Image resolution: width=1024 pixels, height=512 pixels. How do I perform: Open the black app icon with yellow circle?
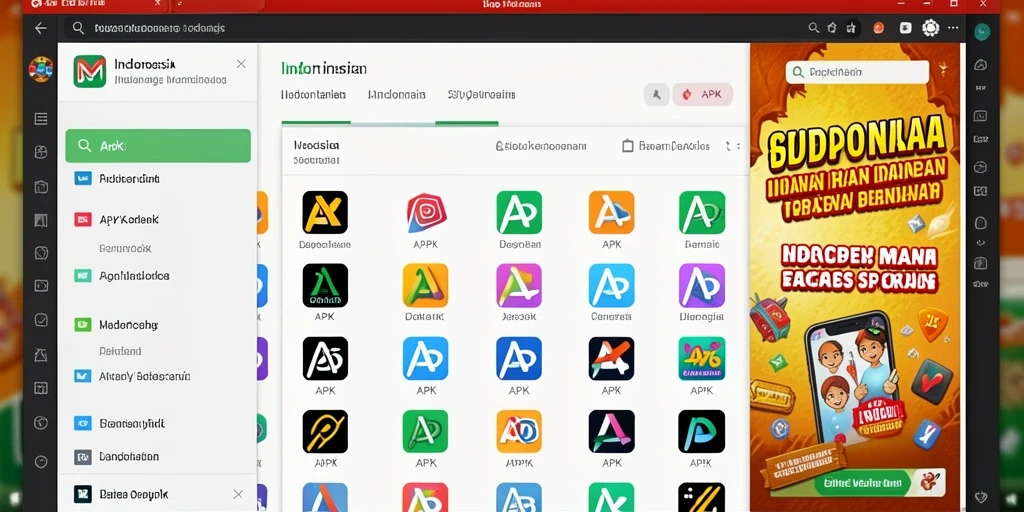[325, 432]
